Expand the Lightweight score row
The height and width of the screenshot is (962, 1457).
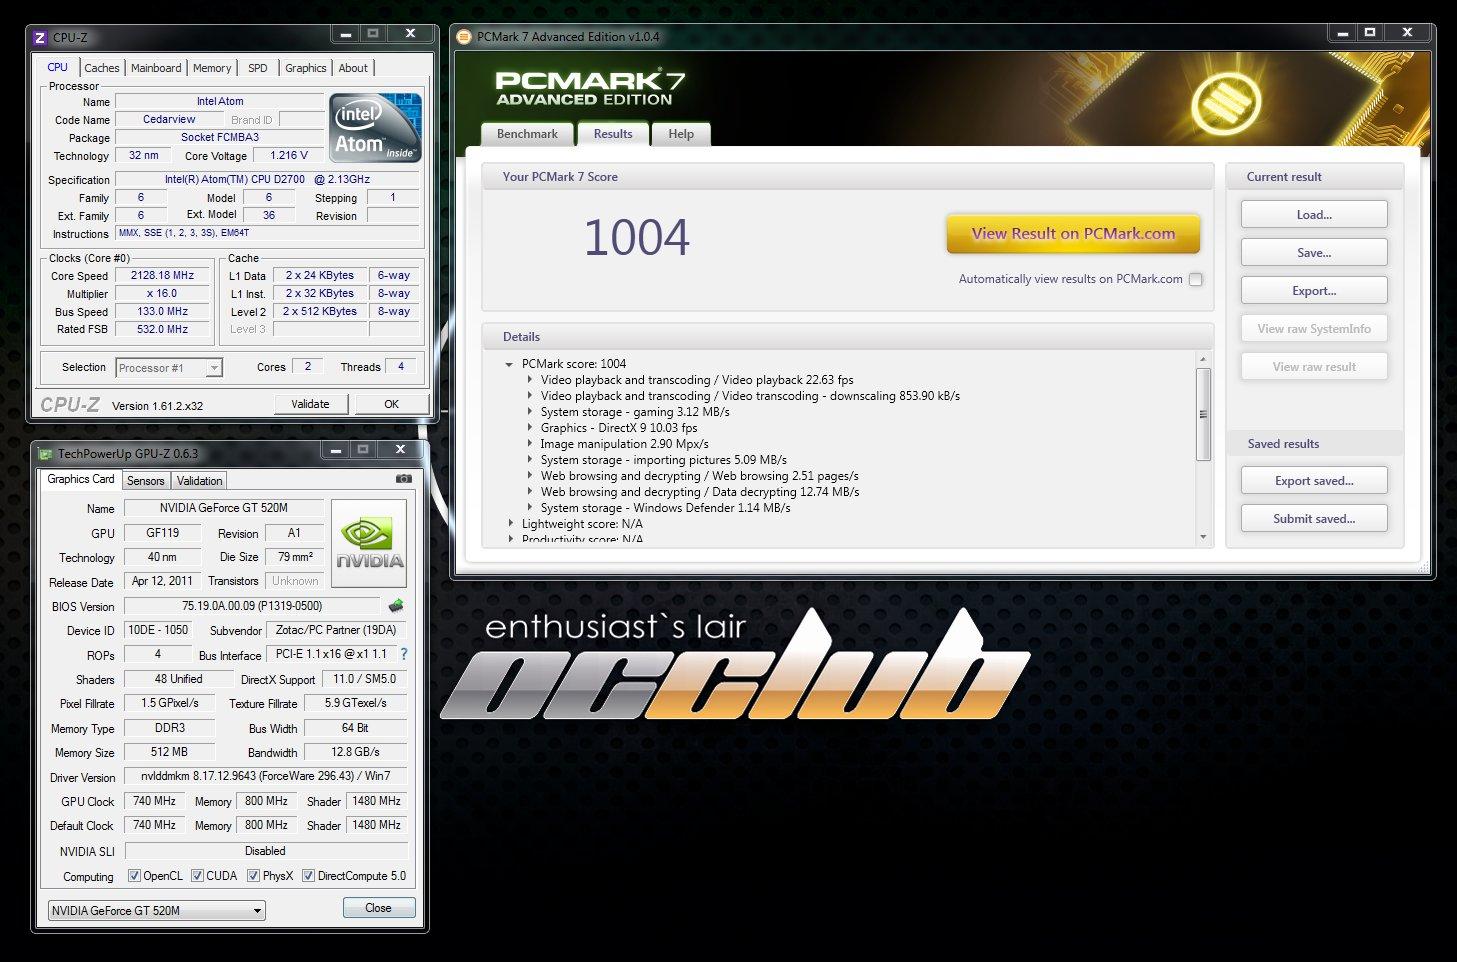pos(511,524)
